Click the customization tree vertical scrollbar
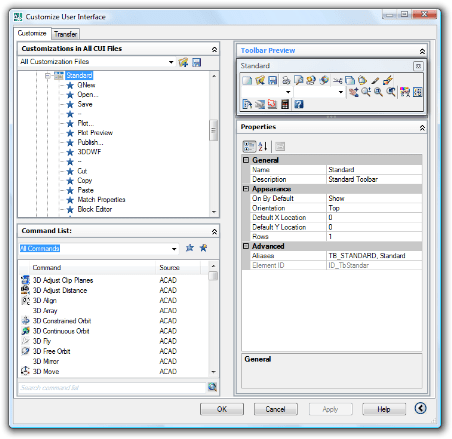 pyautogui.click(x=214, y=144)
